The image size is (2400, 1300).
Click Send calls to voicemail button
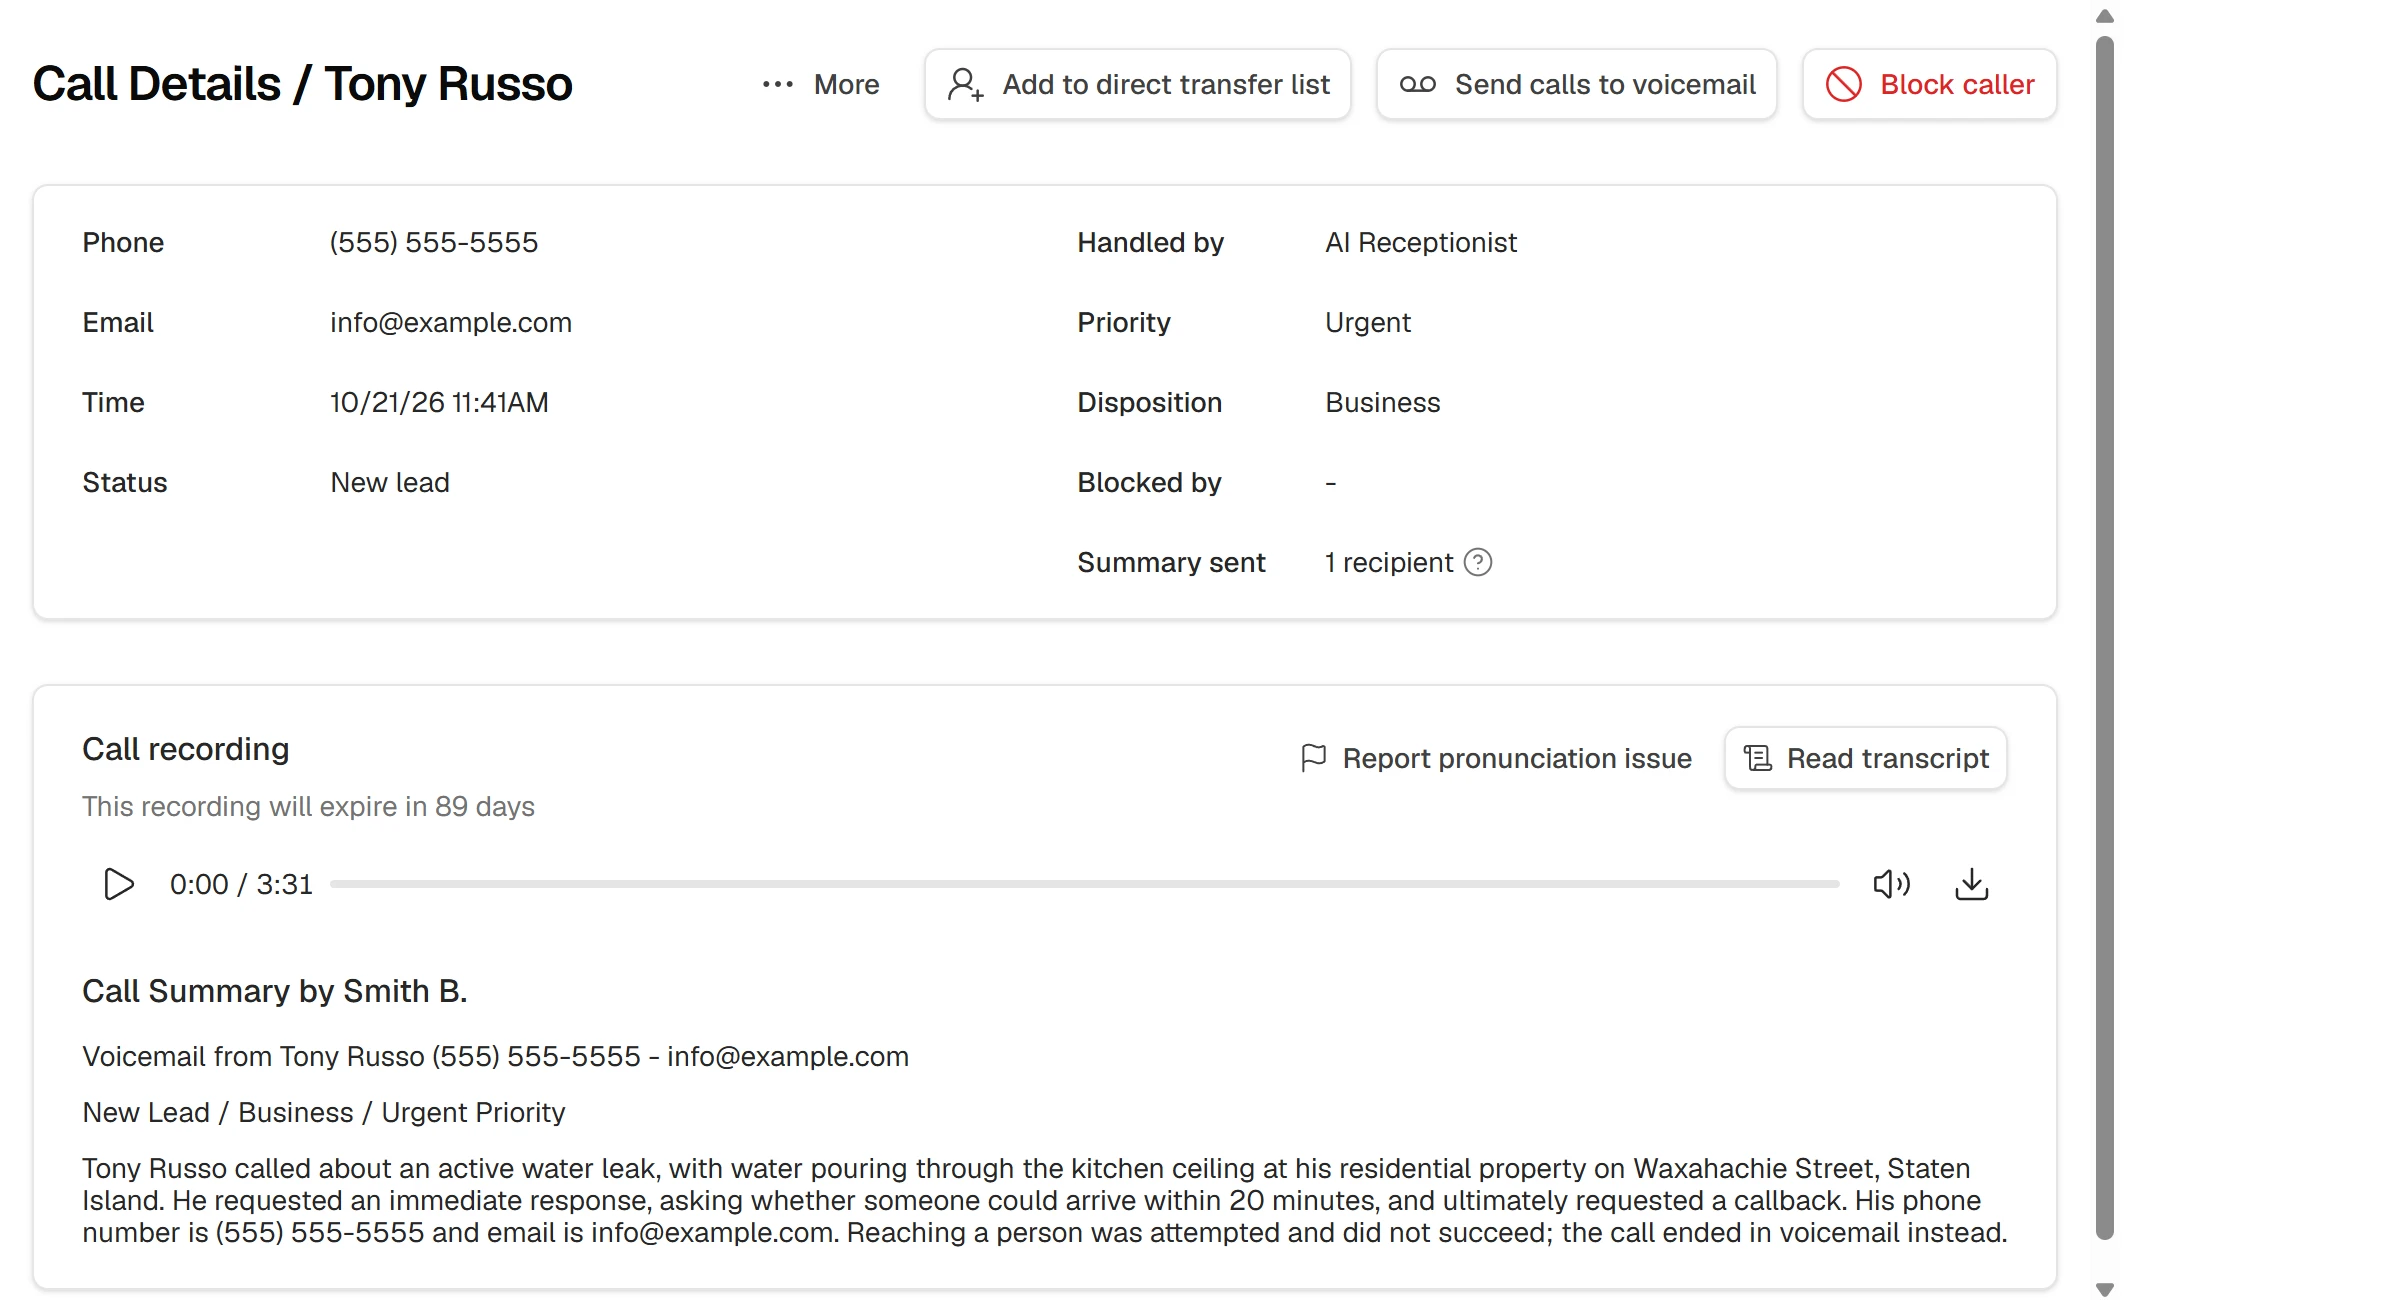(x=1576, y=84)
